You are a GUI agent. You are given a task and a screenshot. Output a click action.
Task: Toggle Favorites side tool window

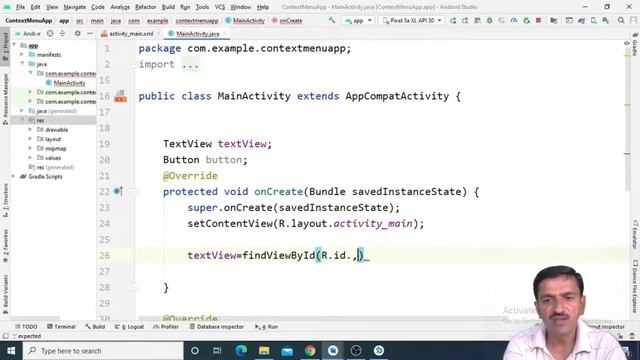coord(5,246)
